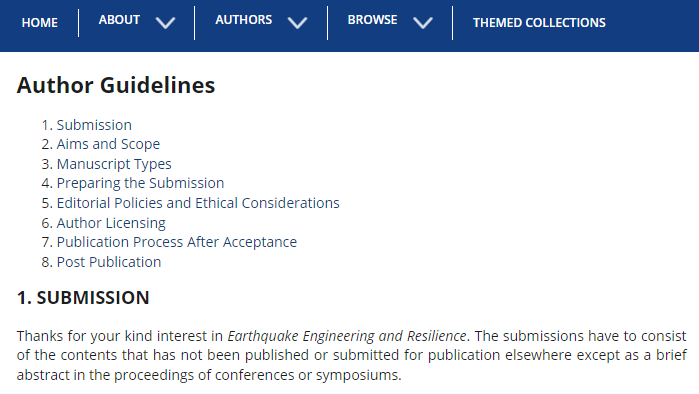Click the submission introduction paragraph text
Viewport: 699px width, 394px height.
352,355
